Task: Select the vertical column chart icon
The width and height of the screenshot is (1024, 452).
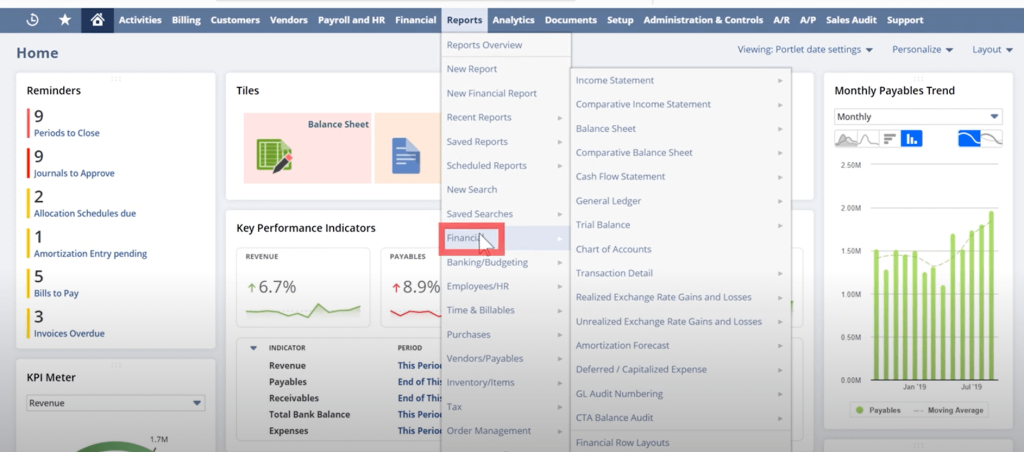Action: pos(912,138)
